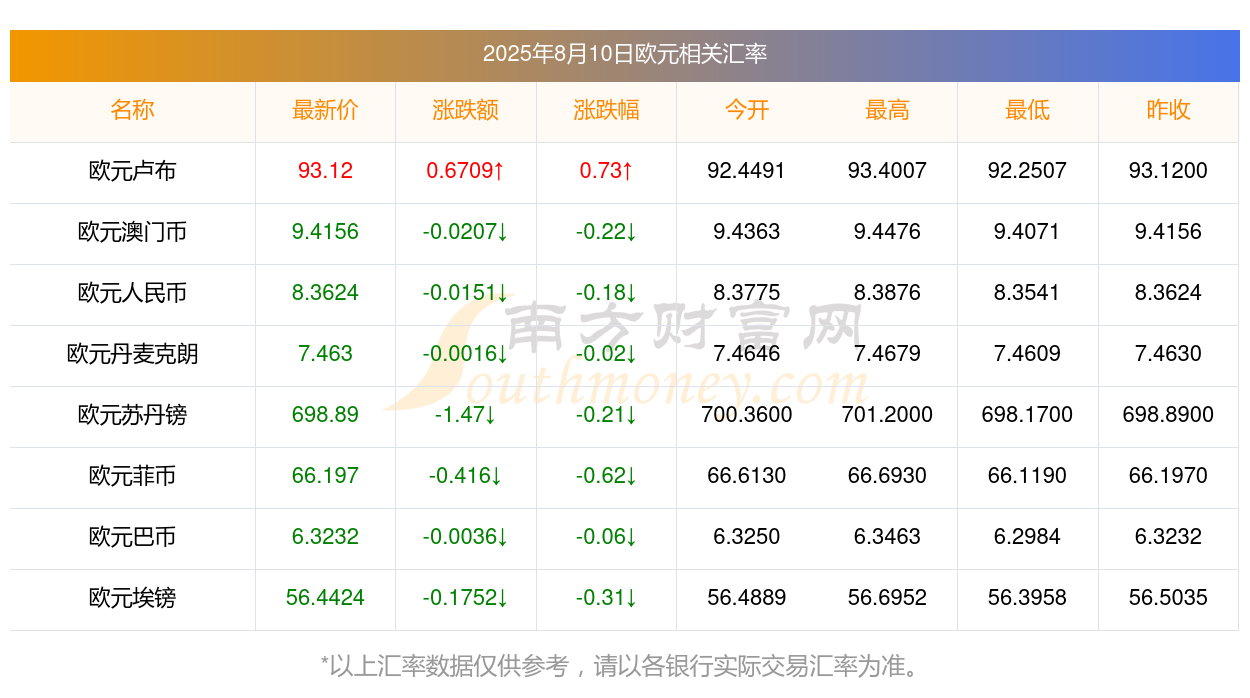Select the latest price 93.12
The height and width of the screenshot is (698, 1250).
pyautogui.click(x=325, y=171)
